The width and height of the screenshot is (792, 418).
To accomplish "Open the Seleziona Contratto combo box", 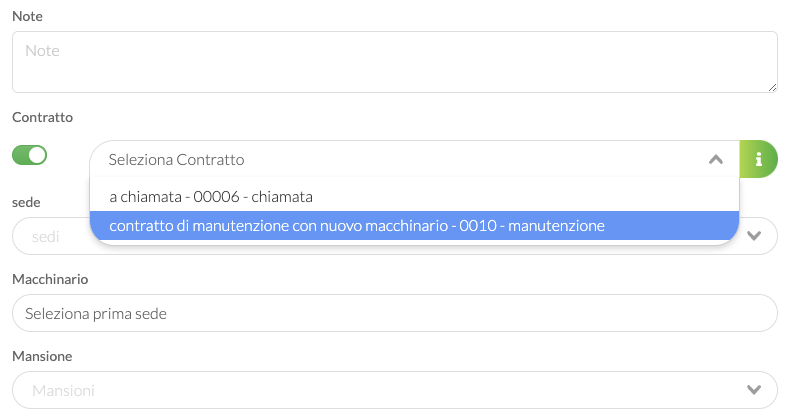I will pyautogui.click(x=414, y=159).
